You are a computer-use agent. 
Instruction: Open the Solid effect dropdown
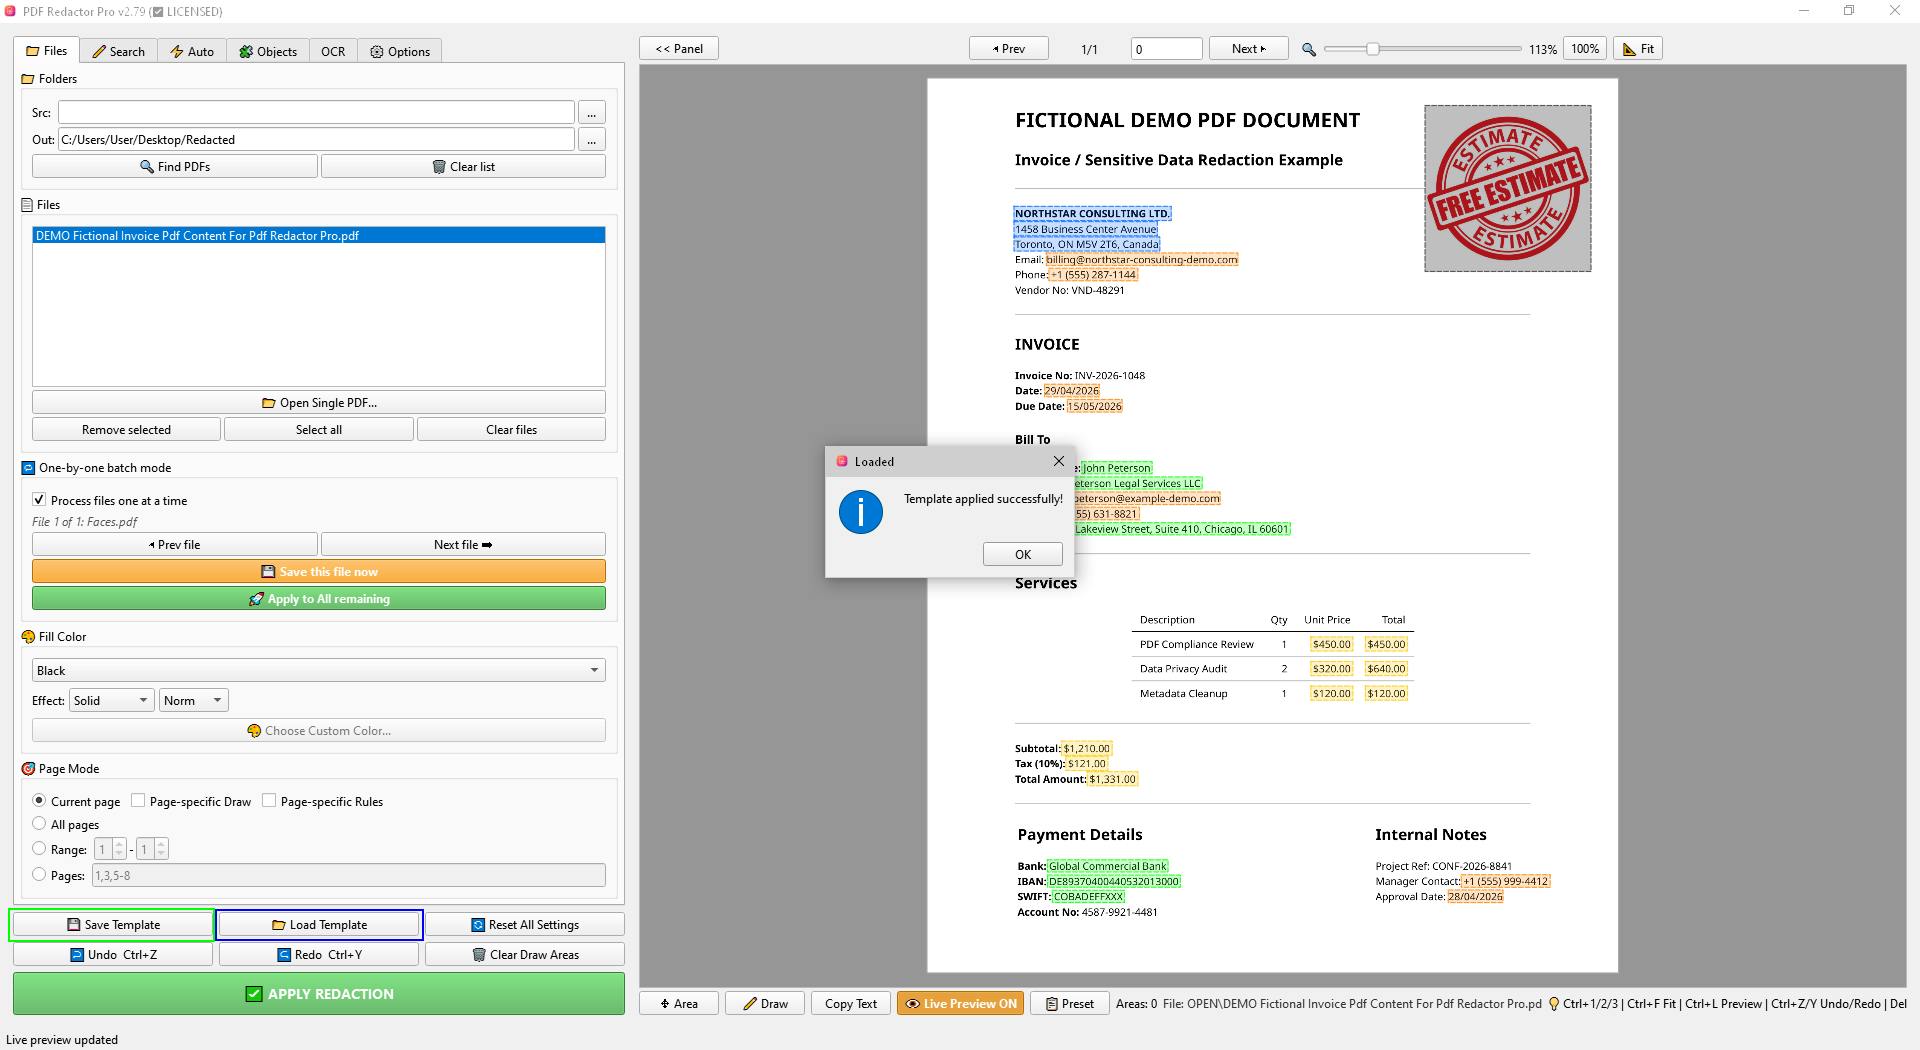tap(111, 701)
